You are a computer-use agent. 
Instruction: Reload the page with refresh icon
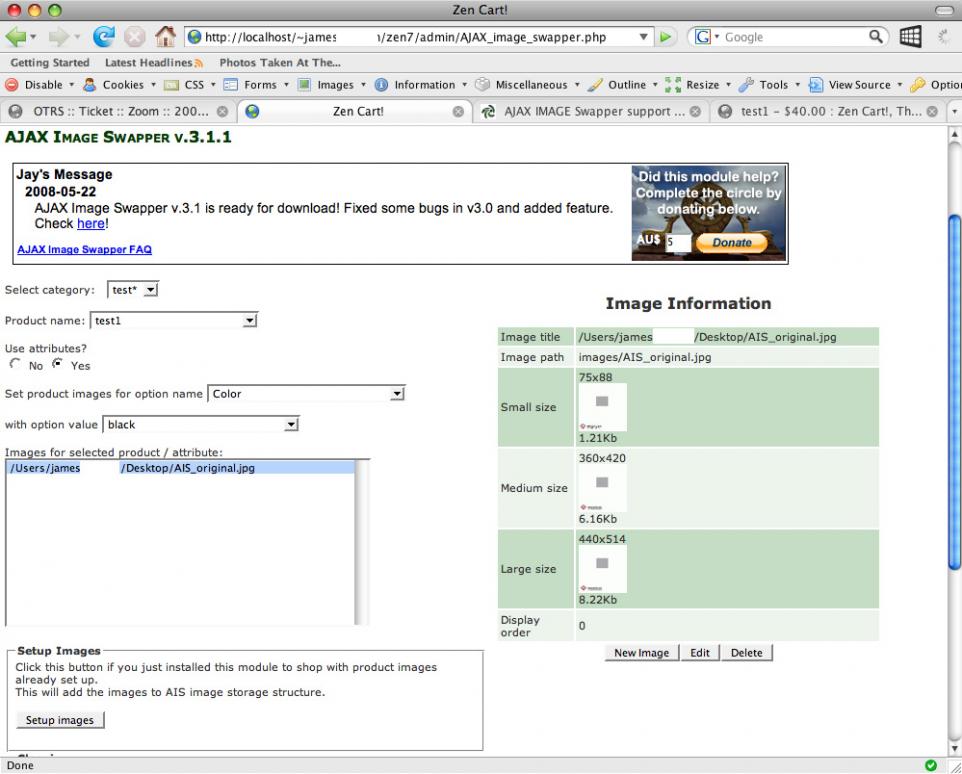point(104,37)
